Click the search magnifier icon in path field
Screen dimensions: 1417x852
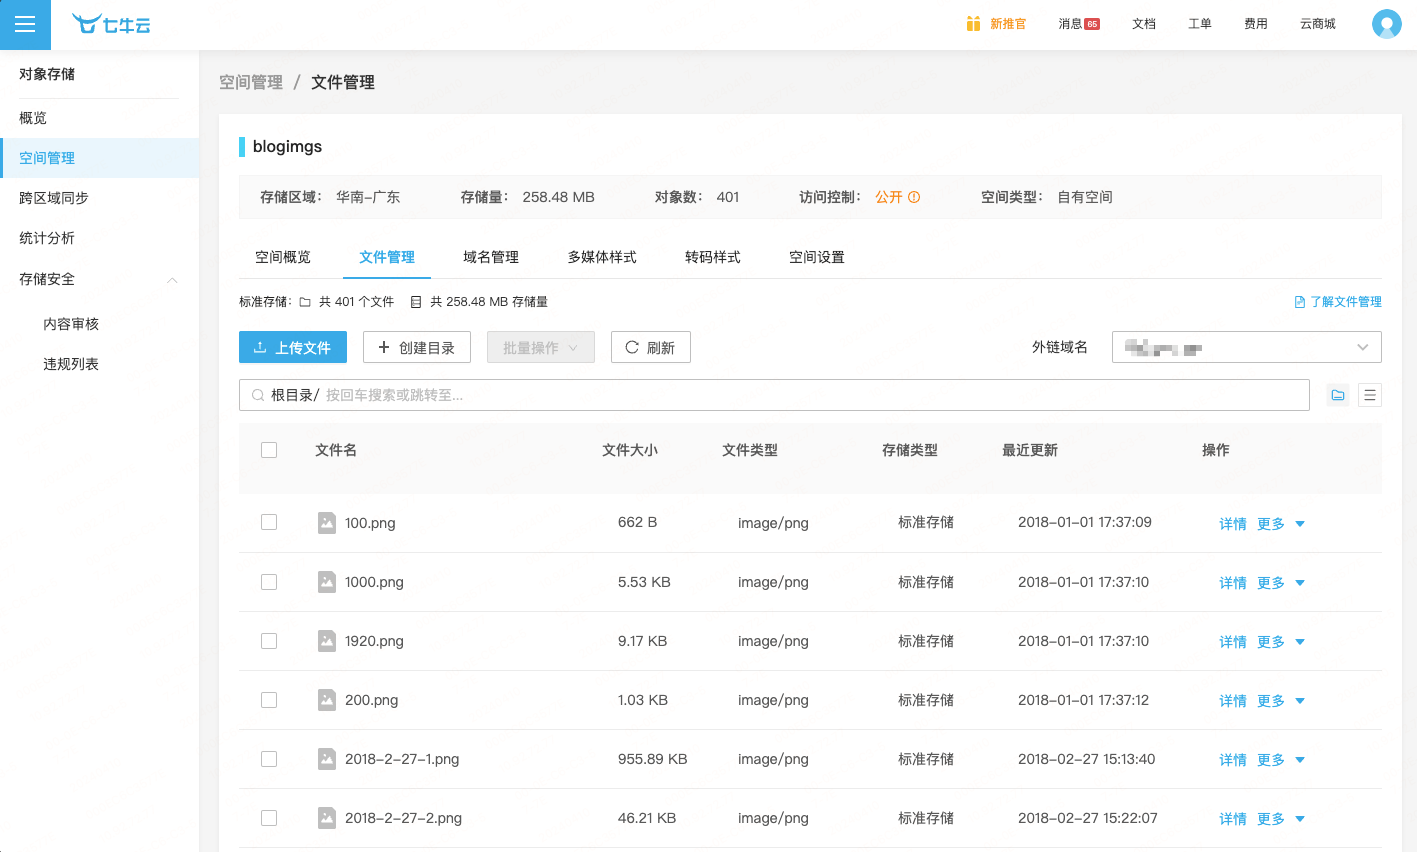[258, 395]
